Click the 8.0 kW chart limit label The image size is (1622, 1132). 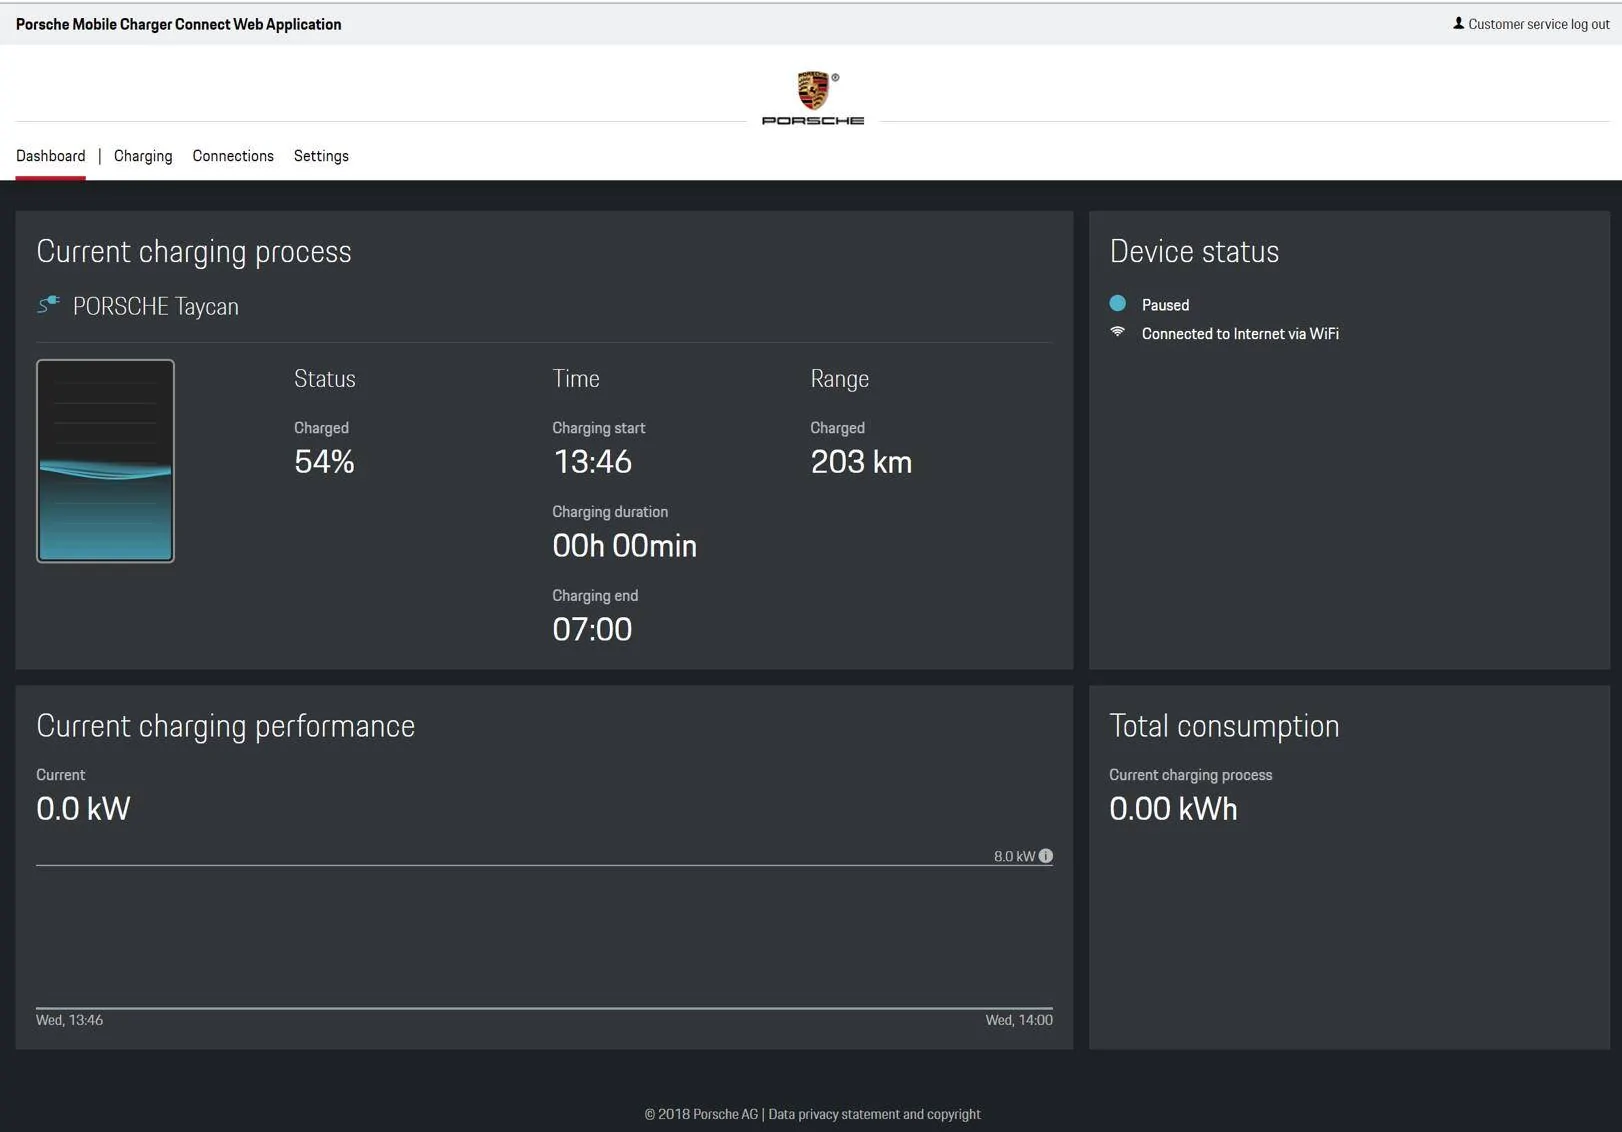point(1014,856)
